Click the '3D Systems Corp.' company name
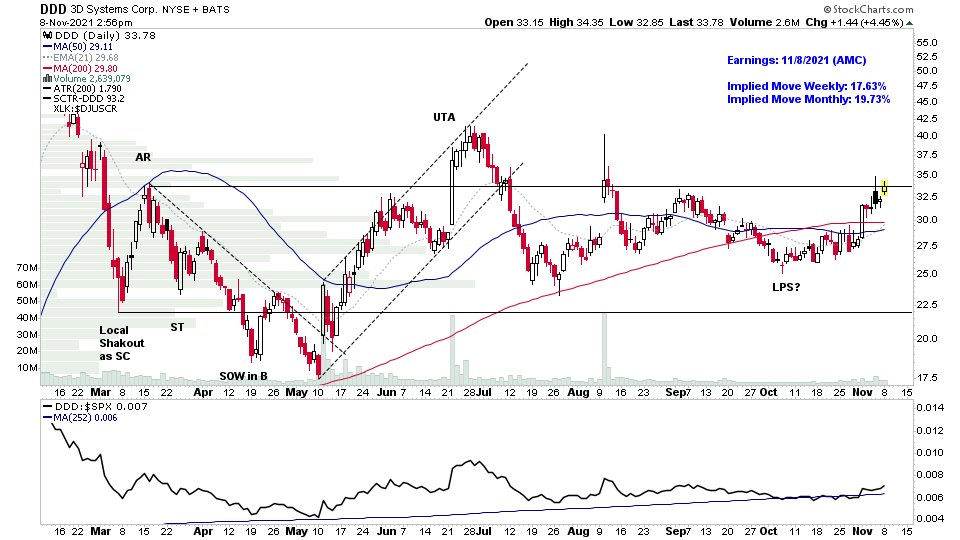The height and width of the screenshot is (540, 960). 114,10
